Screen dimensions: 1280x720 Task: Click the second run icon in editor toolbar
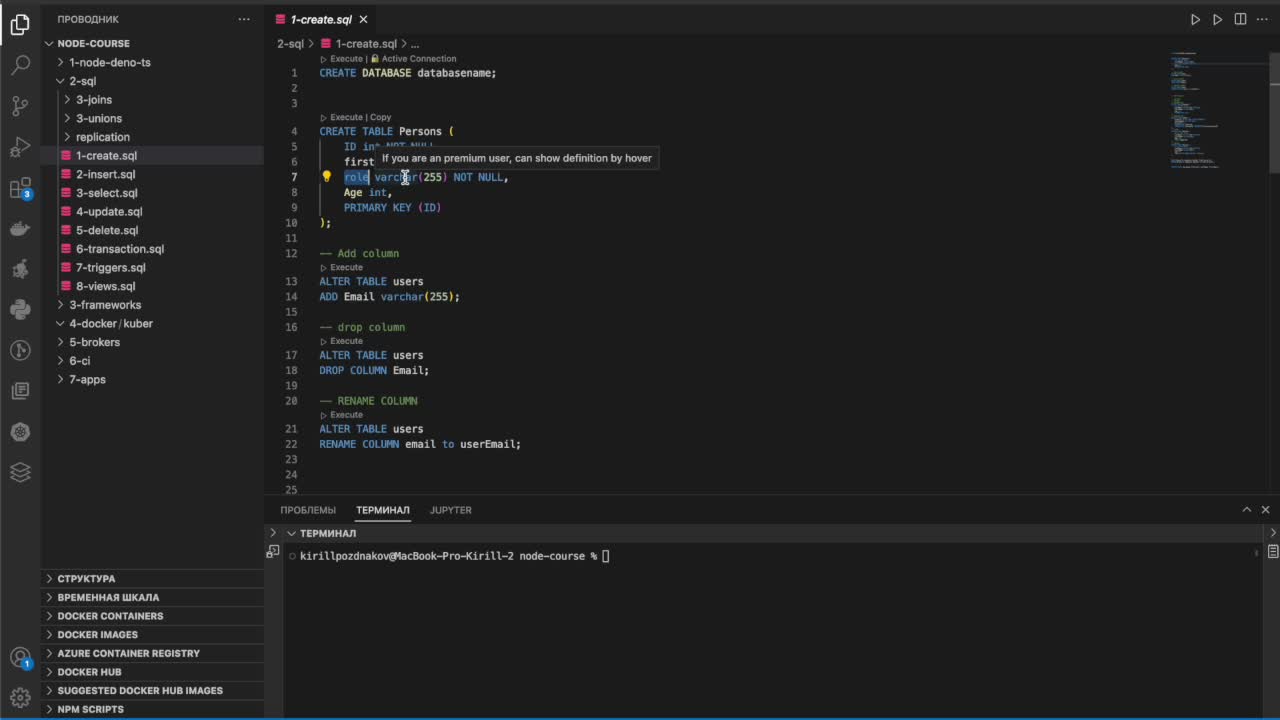click(1217, 19)
